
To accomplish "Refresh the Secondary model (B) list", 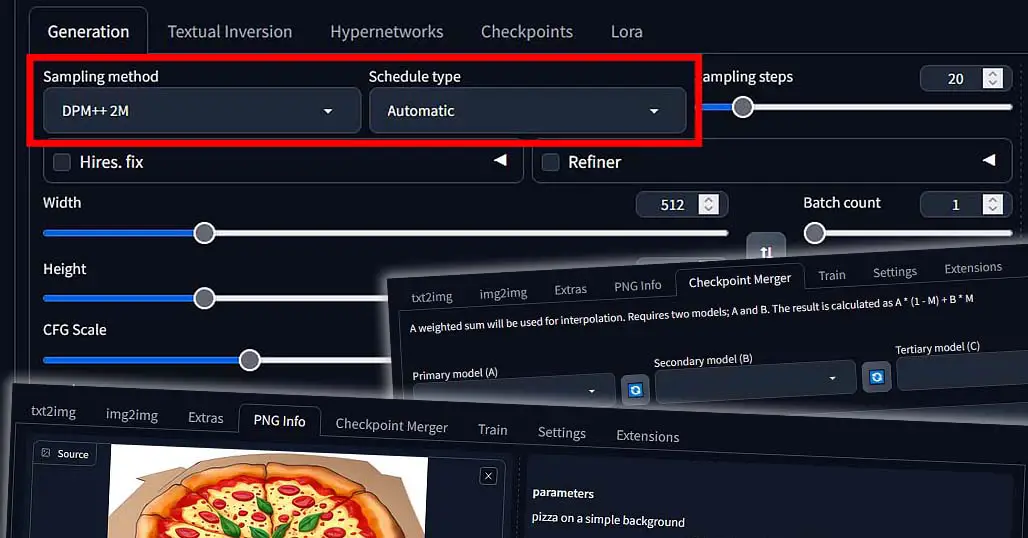I will tap(877, 377).
